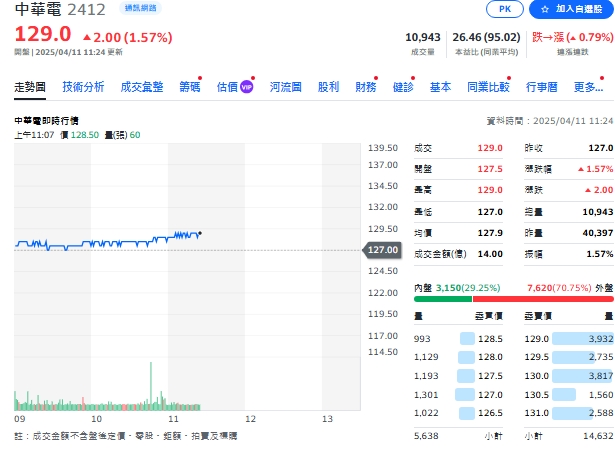
Task: Click the VIP badge icon
Action: (x=246, y=87)
